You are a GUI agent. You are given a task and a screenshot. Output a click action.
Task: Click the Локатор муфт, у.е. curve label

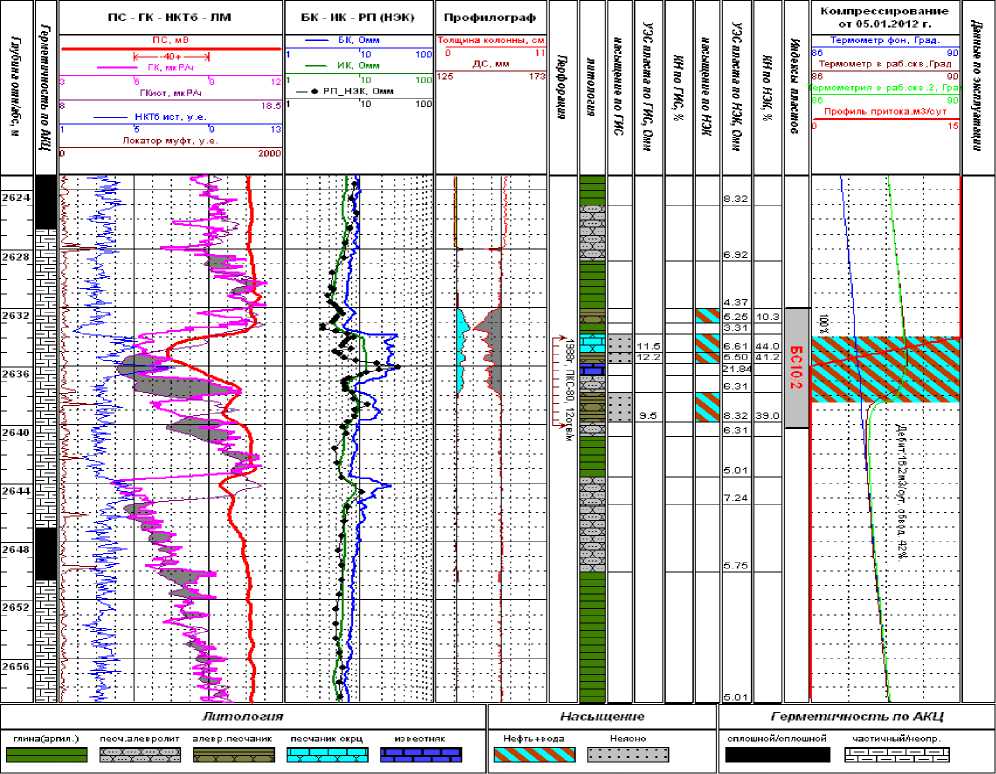[x=170, y=141]
